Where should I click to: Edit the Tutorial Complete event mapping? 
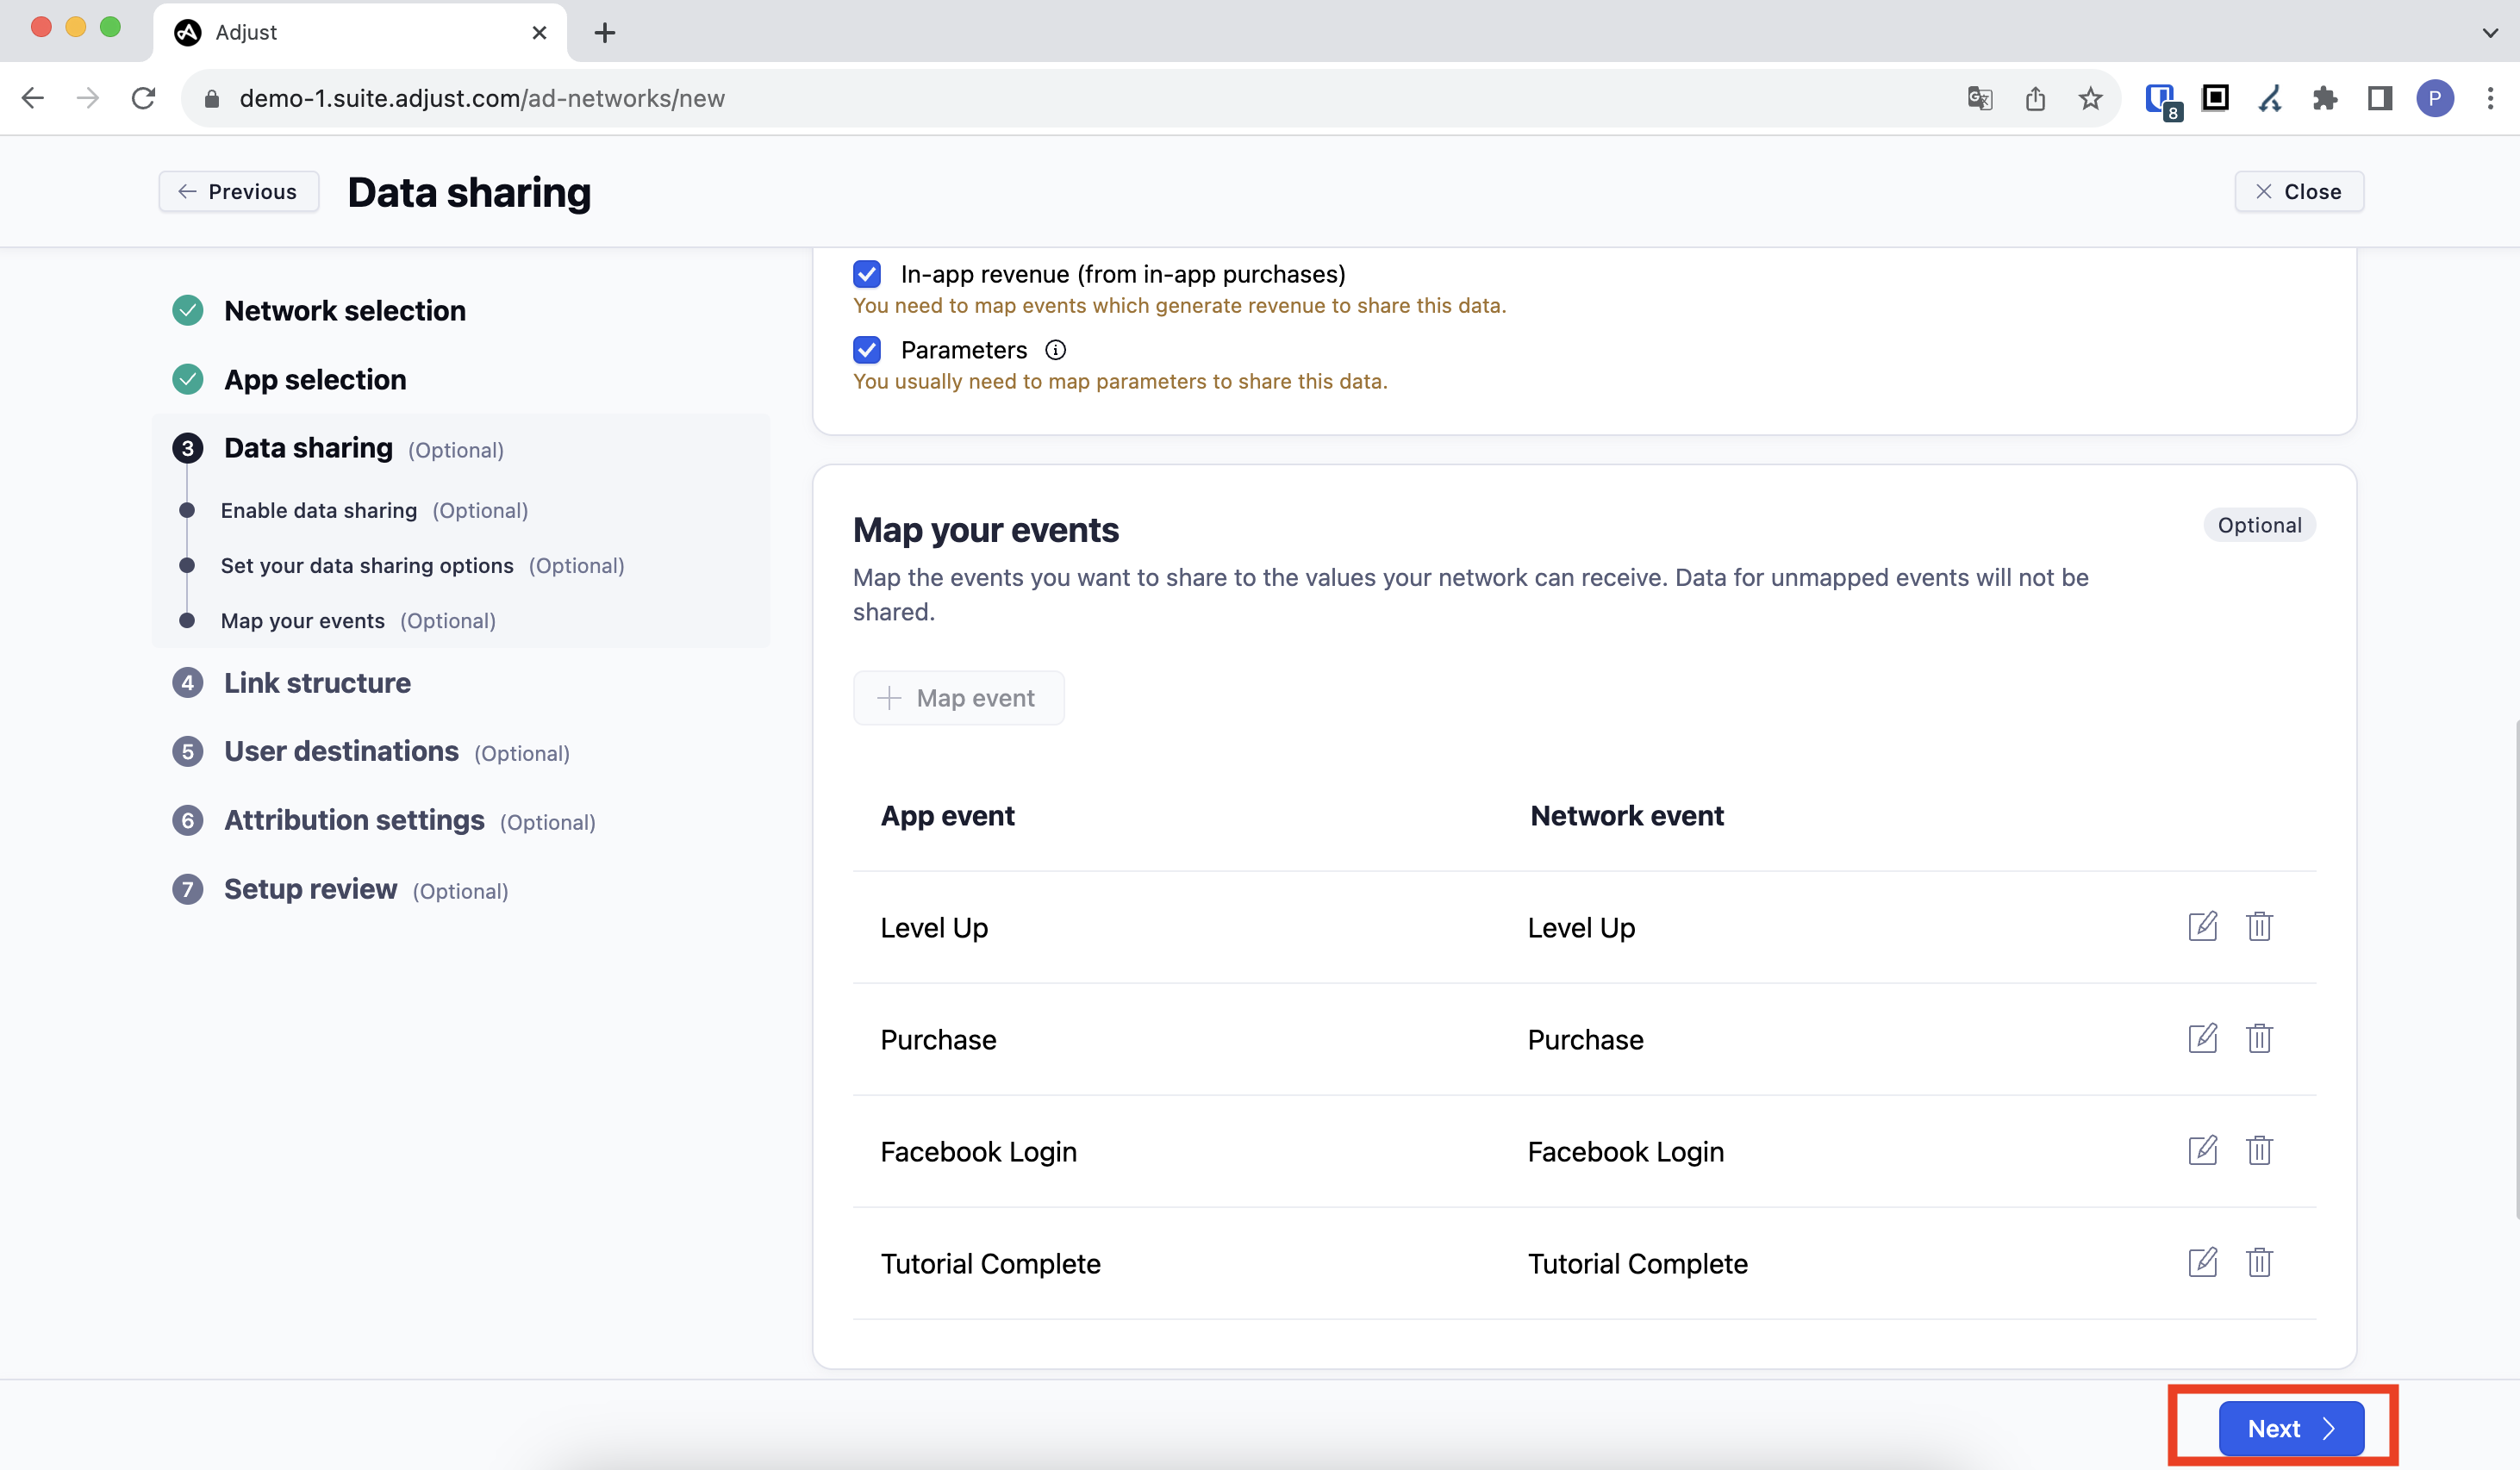(x=2202, y=1262)
